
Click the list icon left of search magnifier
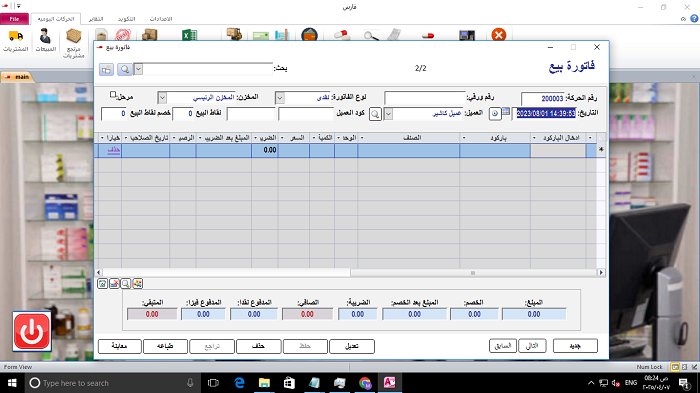click(106, 69)
